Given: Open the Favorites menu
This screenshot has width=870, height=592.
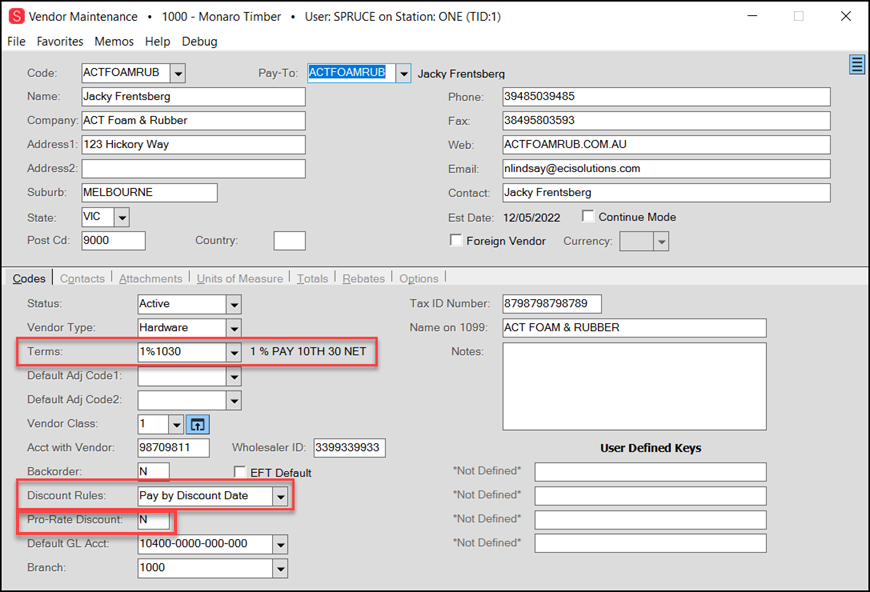Looking at the screenshot, I should click(x=60, y=42).
